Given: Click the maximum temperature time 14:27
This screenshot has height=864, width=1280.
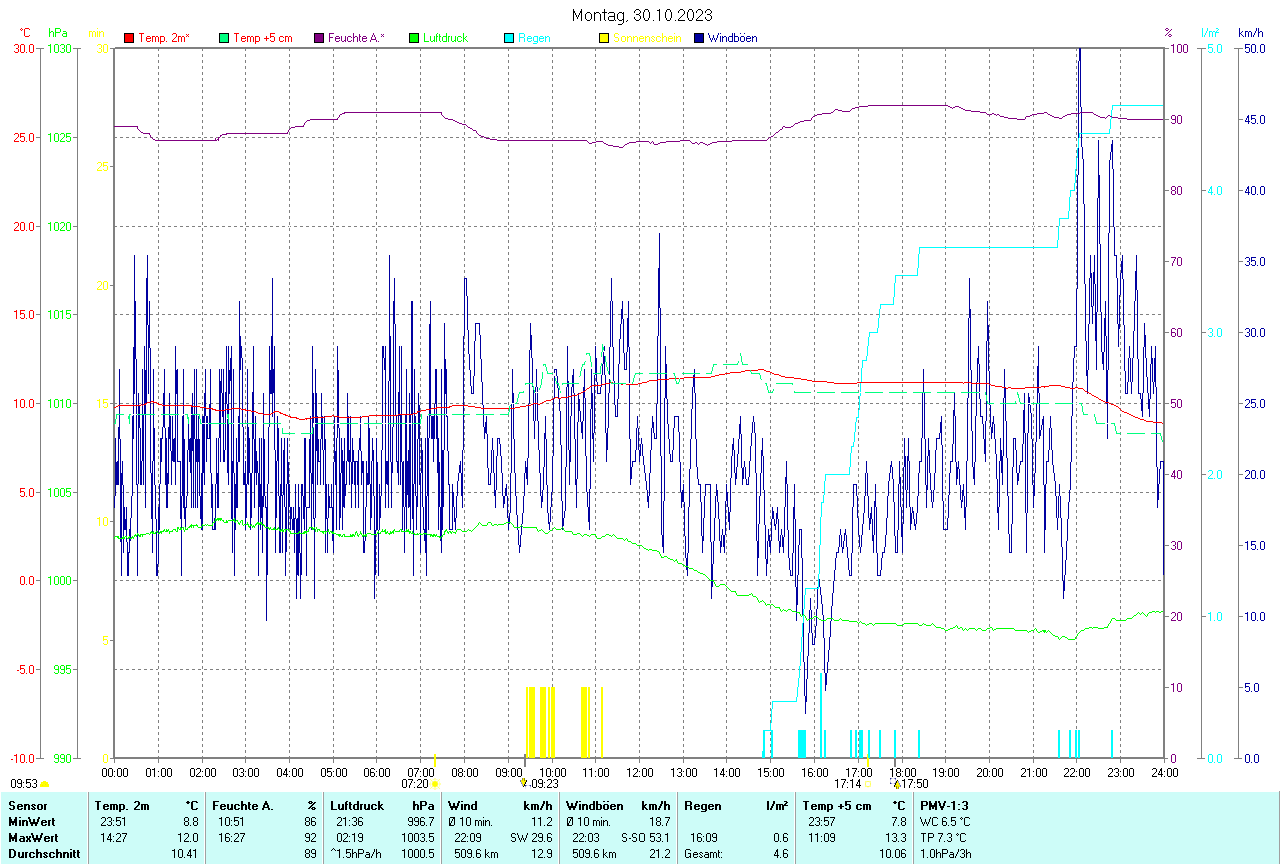Looking at the screenshot, I should click(112, 837).
